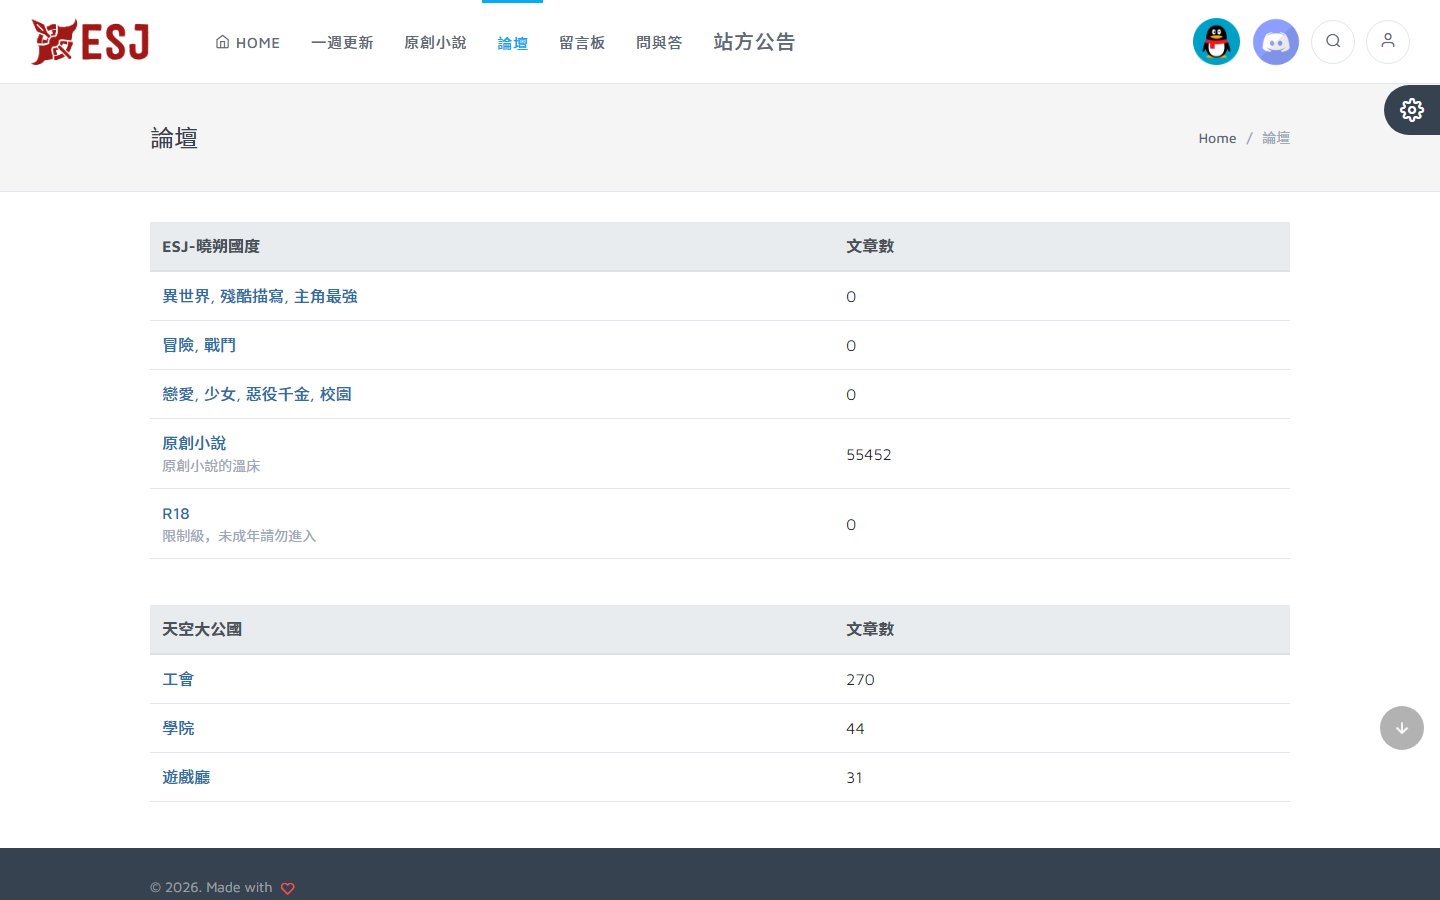Click 原創小說的溫床 description text
Image resolution: width=1440 pixels, height=900 pixels.
tap(211, 466)
